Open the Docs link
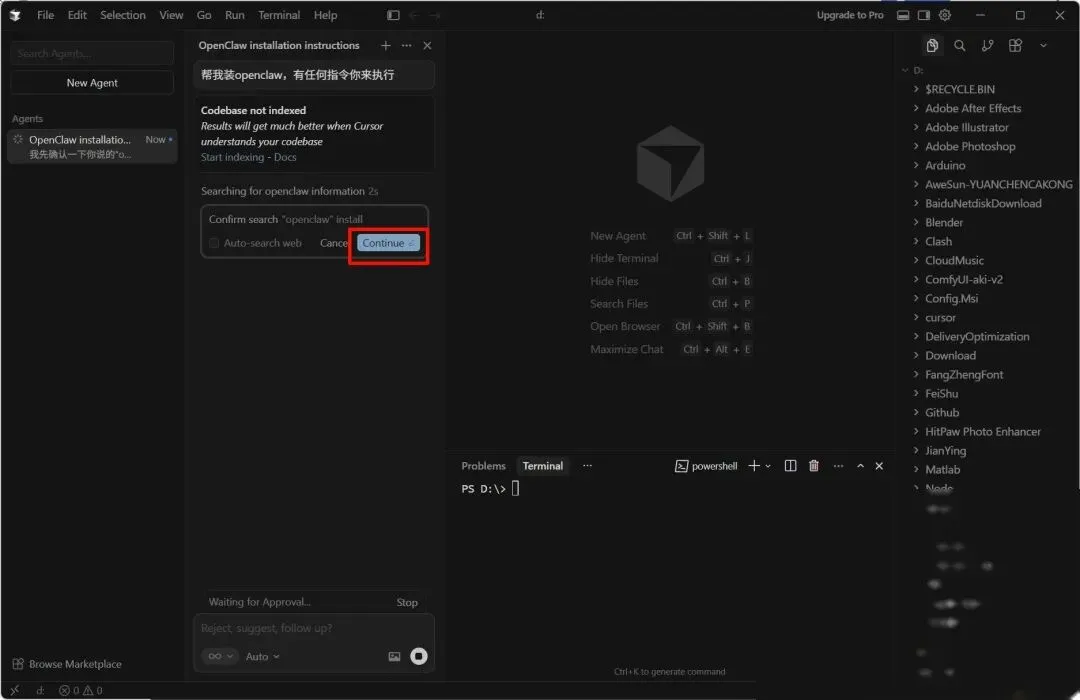The image size is (1080, 700). click(285, 157)
